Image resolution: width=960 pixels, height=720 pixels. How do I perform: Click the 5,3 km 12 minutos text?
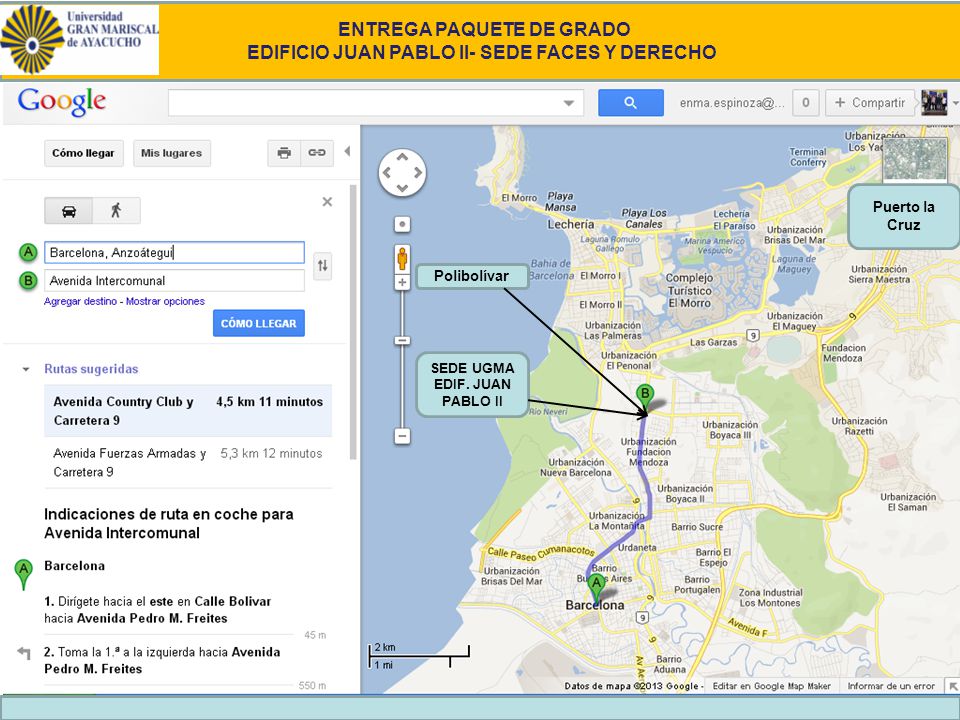click(271, 453)
